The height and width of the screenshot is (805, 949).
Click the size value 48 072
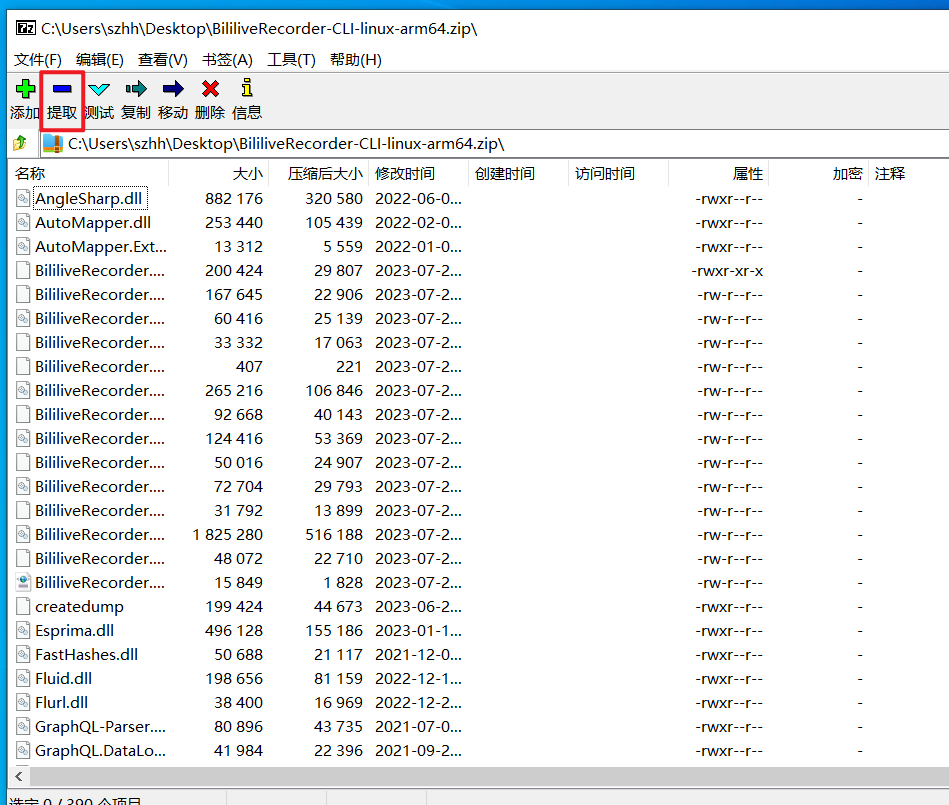(238, 559)
